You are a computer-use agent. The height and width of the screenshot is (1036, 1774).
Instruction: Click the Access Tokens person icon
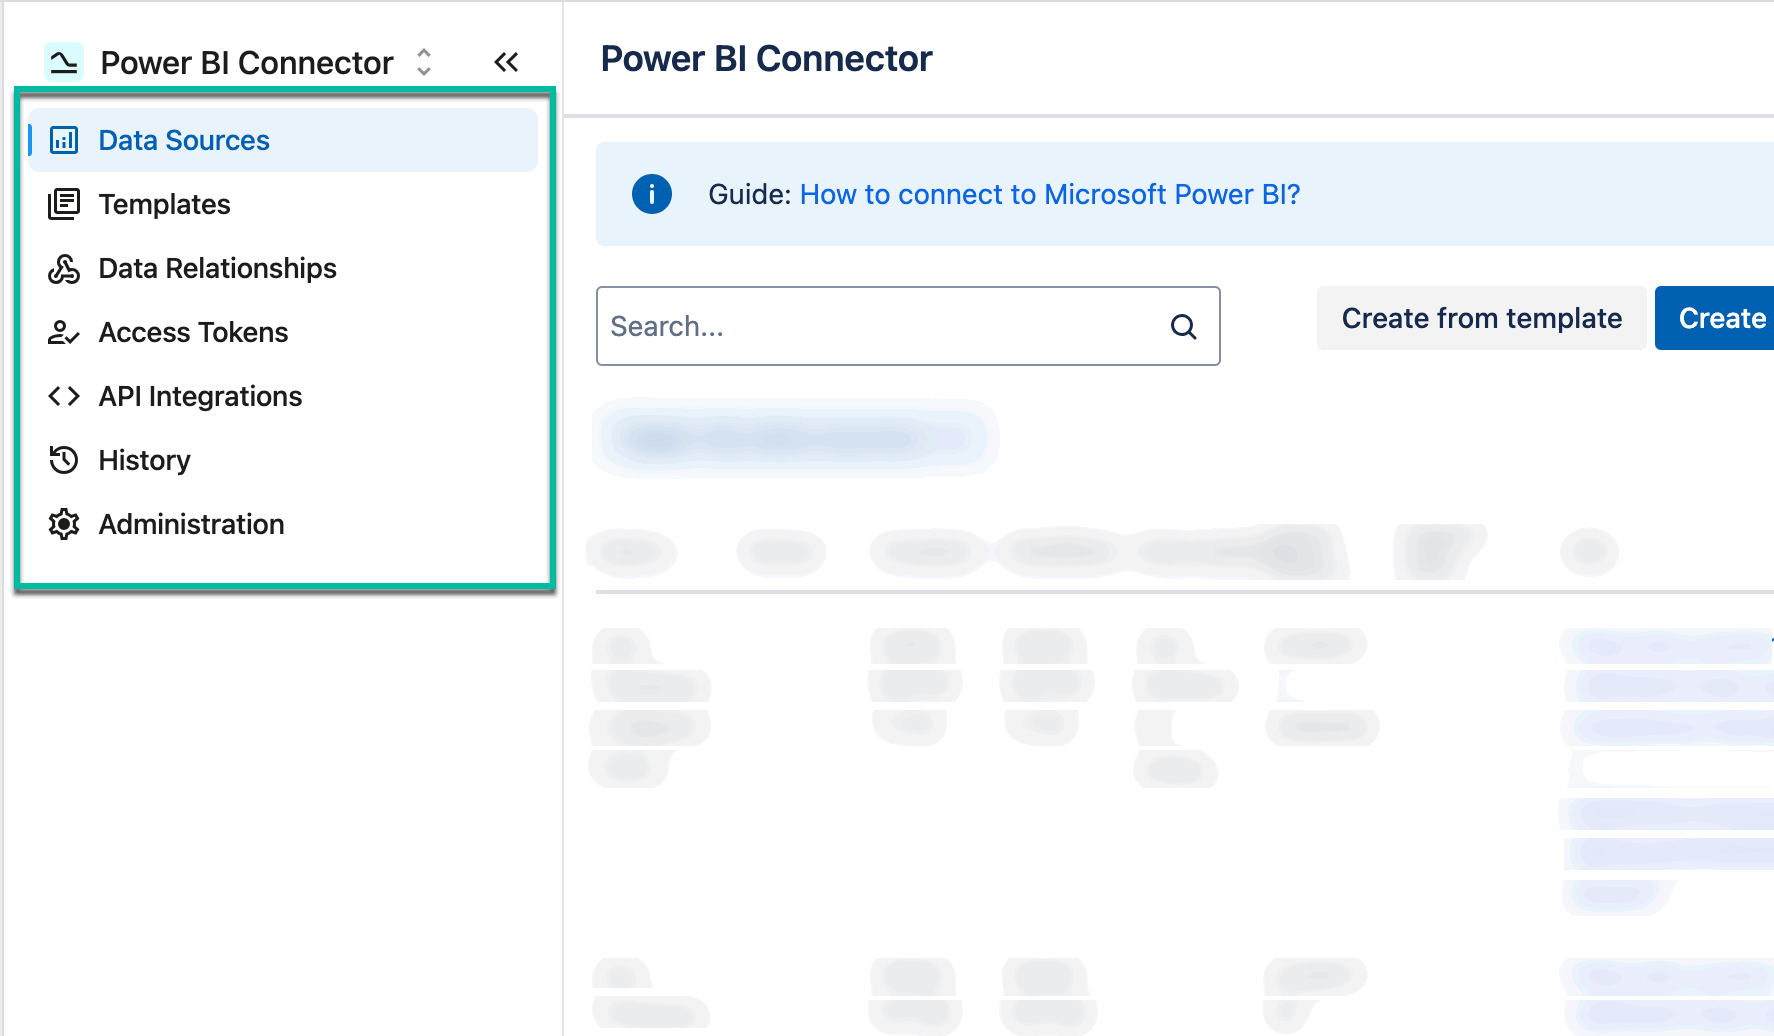63,332
